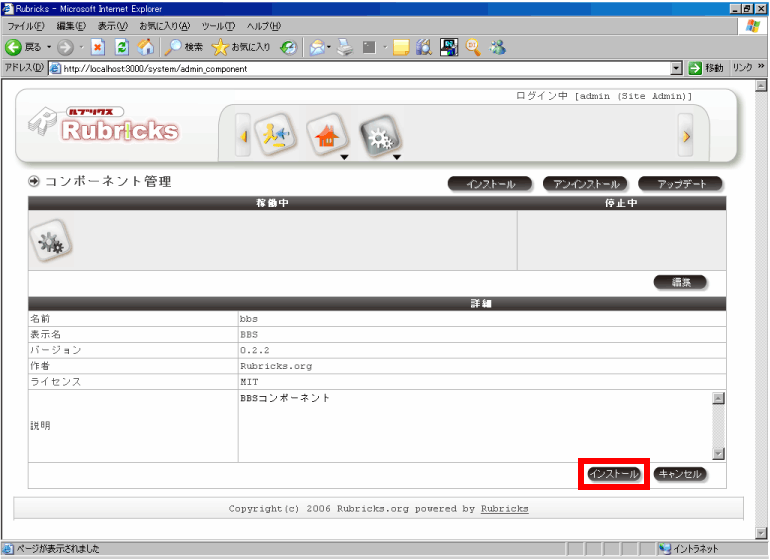Click the top インストール button beside アンインストール

[x=490, y=184]
